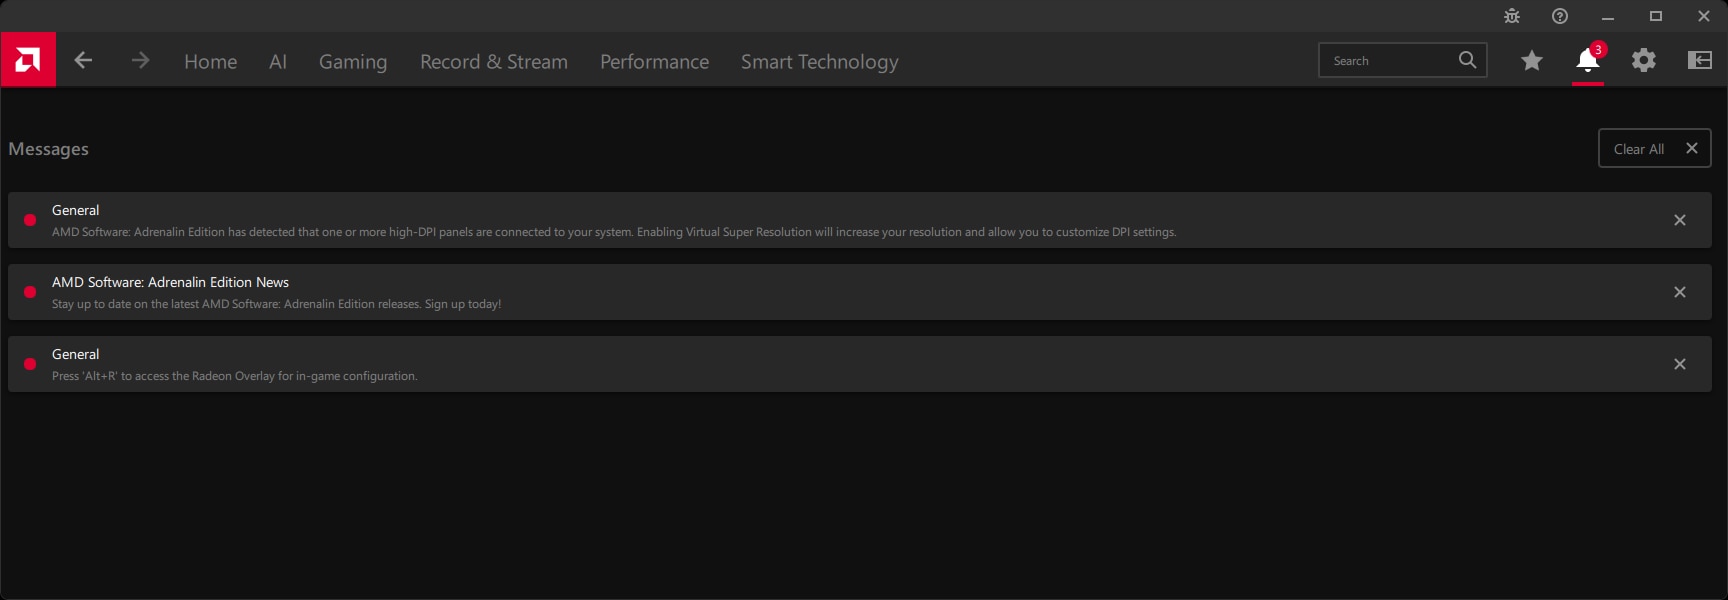Open AMD Software: Adrenalin Edition News message
1728x600 pixels.
pyautogui.click(x=860, y=292)
